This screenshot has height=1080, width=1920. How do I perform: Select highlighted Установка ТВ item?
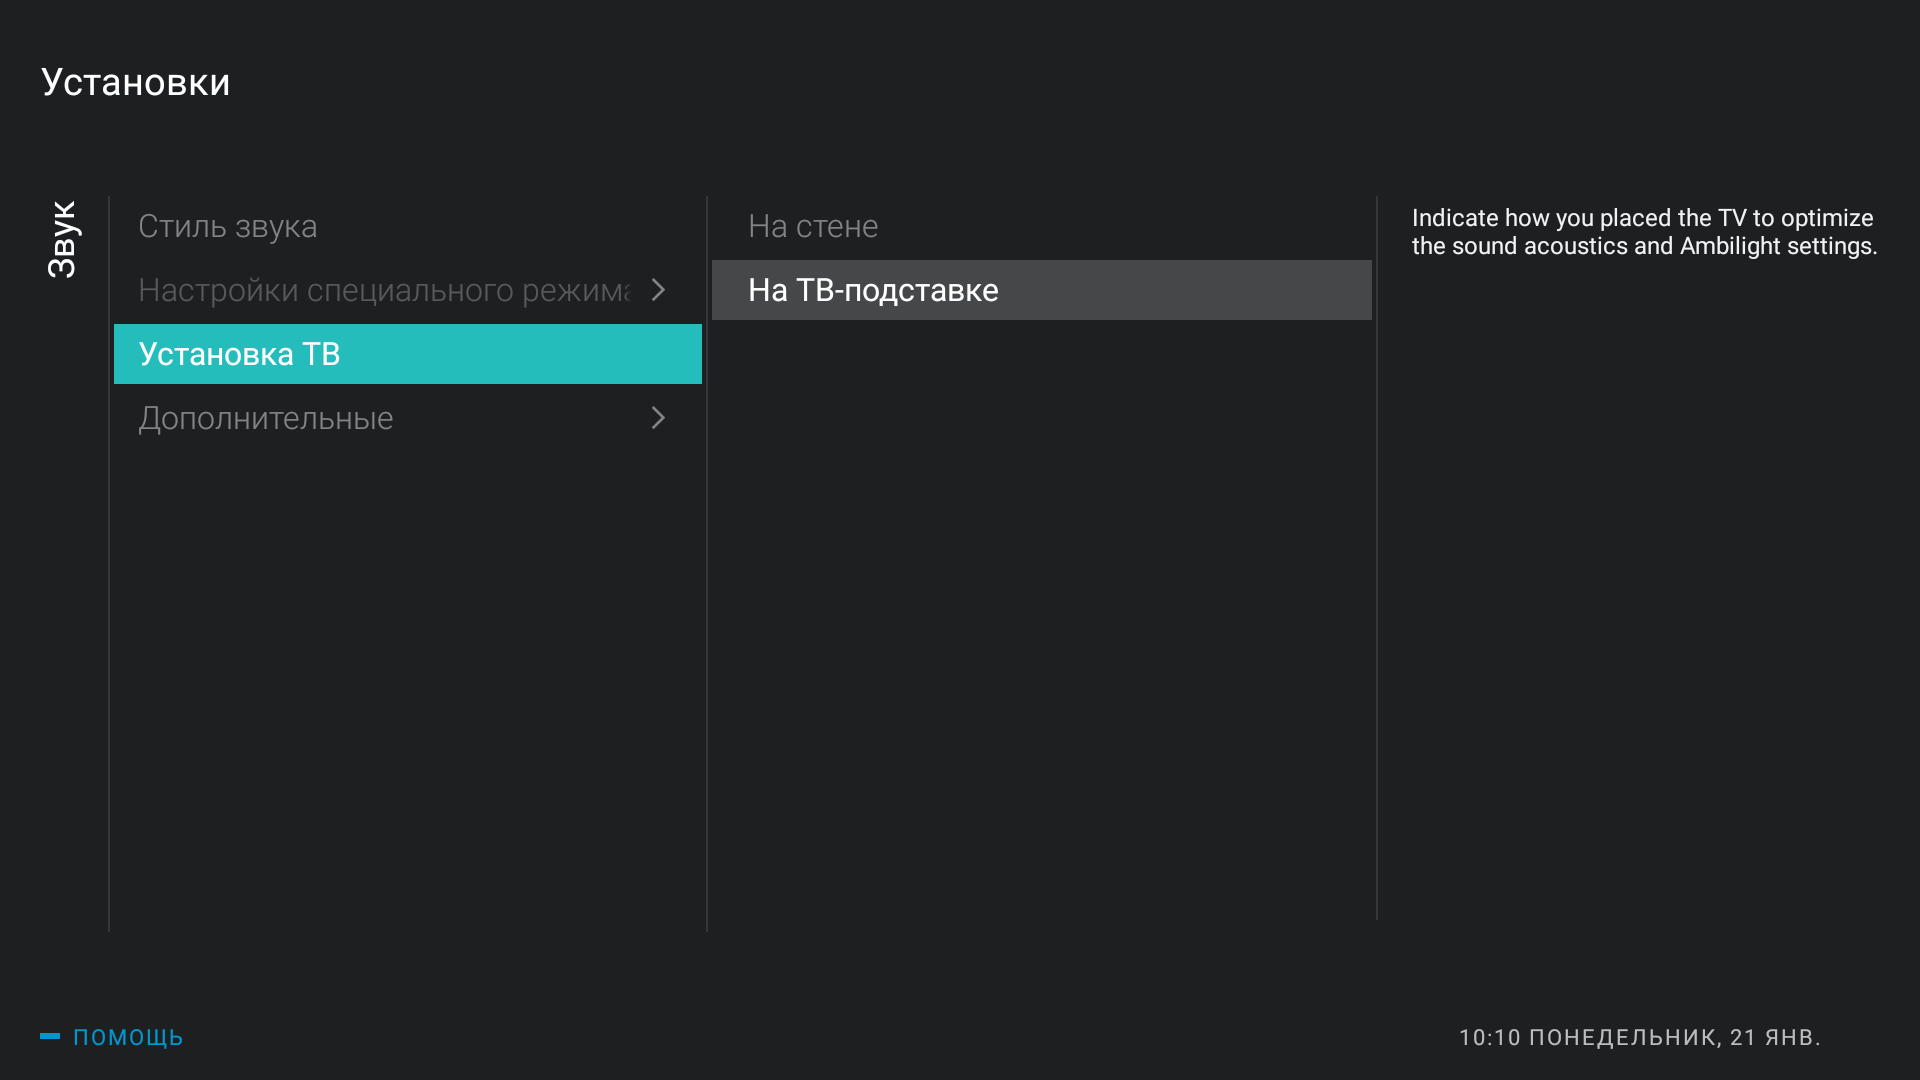pyautogui.click(x=408, y=354)
